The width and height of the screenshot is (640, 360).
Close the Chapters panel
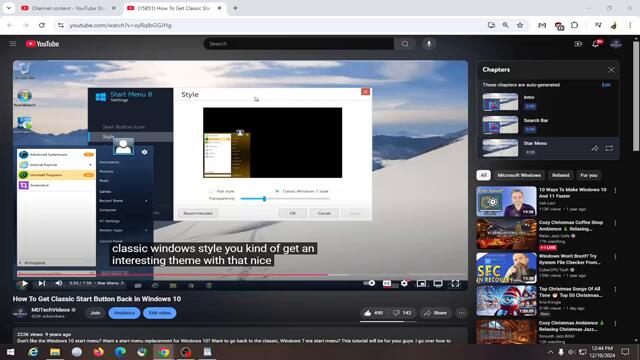[x=611, y=70]
